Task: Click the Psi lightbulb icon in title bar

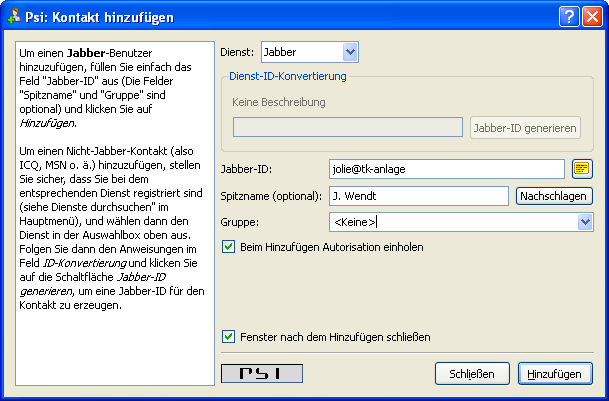Action: tap(15, 16)
